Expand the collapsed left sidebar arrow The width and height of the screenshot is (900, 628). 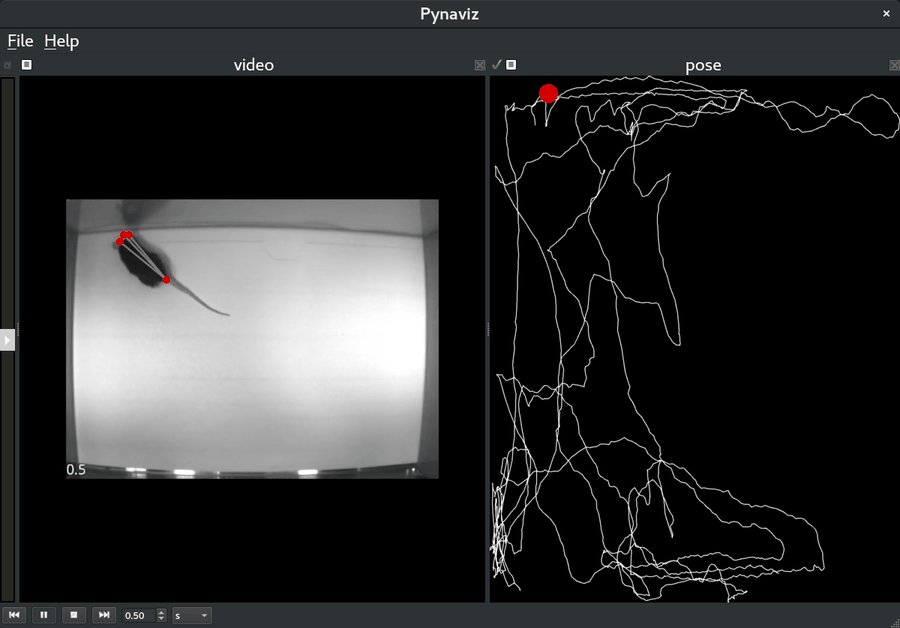(7, 339)
